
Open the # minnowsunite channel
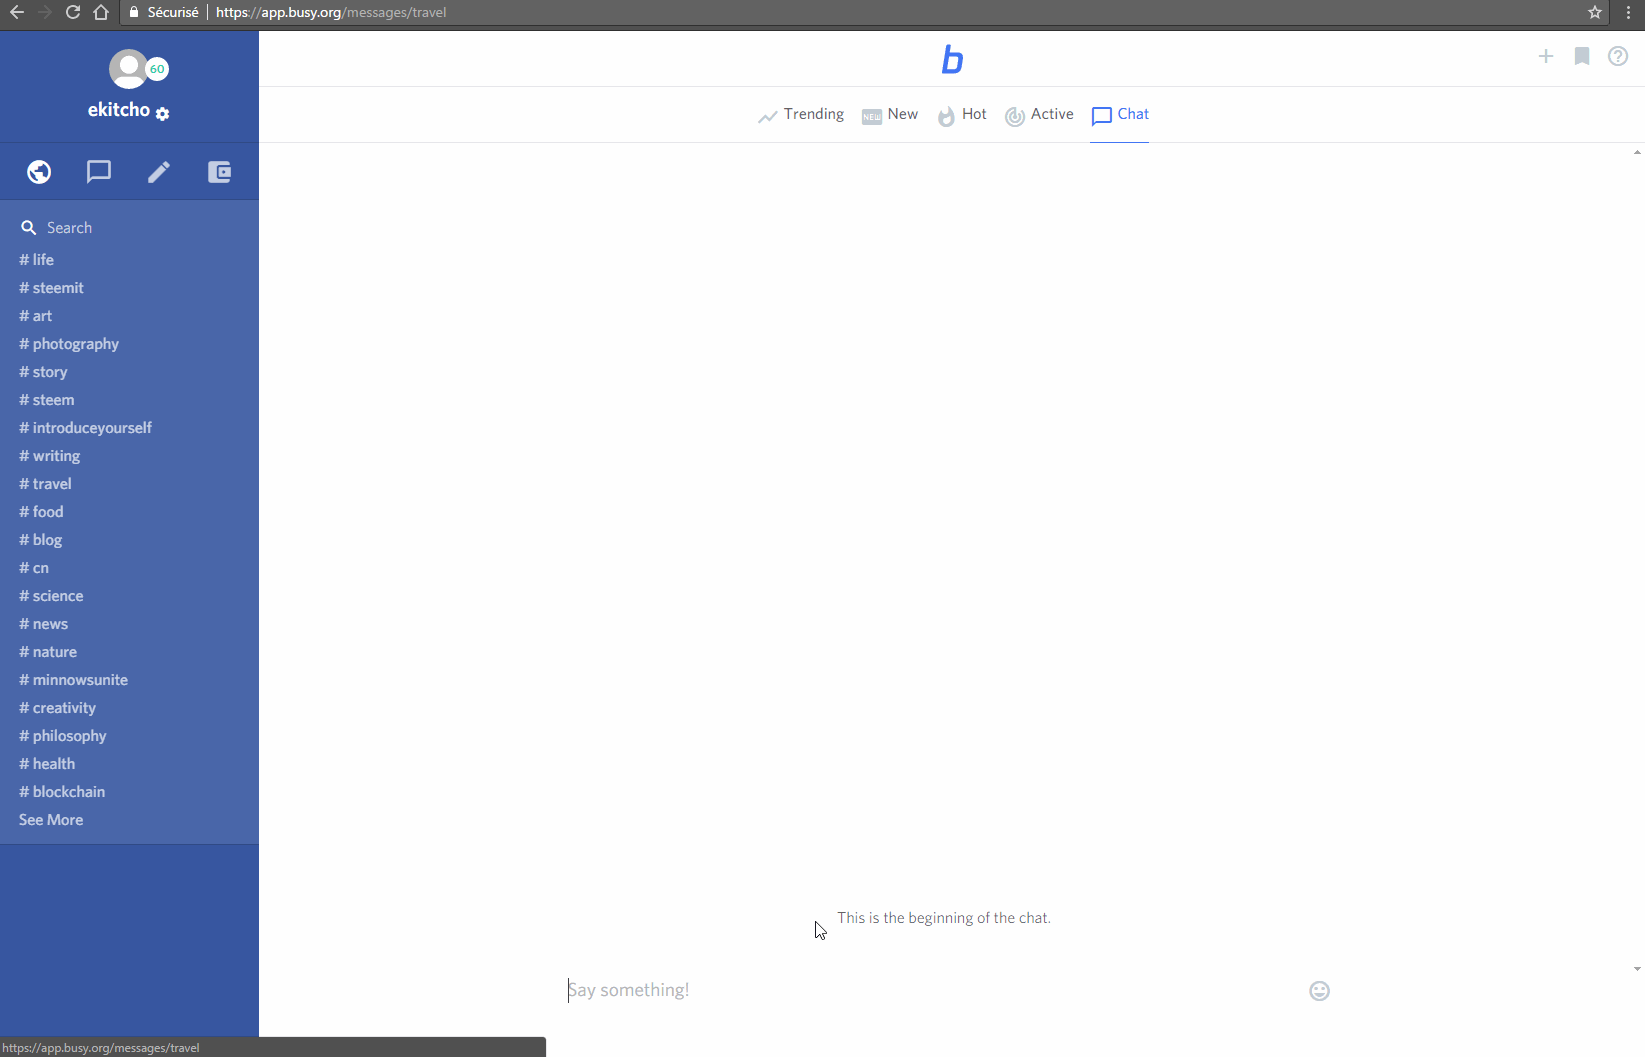[73, 680]
